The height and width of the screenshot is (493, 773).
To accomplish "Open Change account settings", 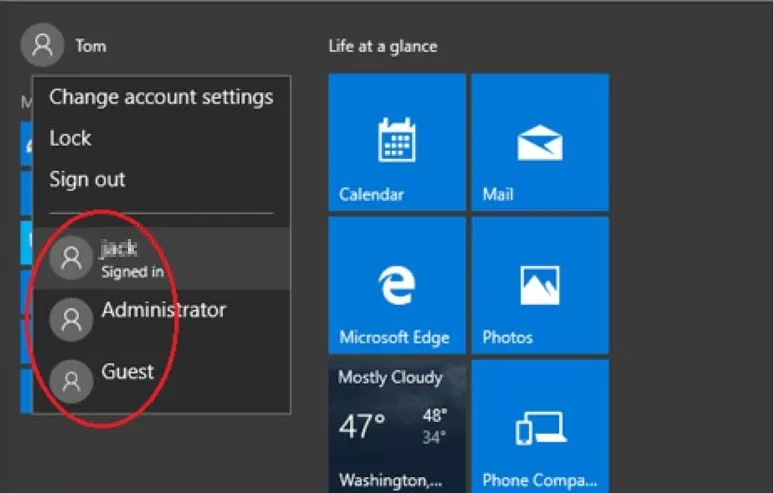I will coord(161,97).
